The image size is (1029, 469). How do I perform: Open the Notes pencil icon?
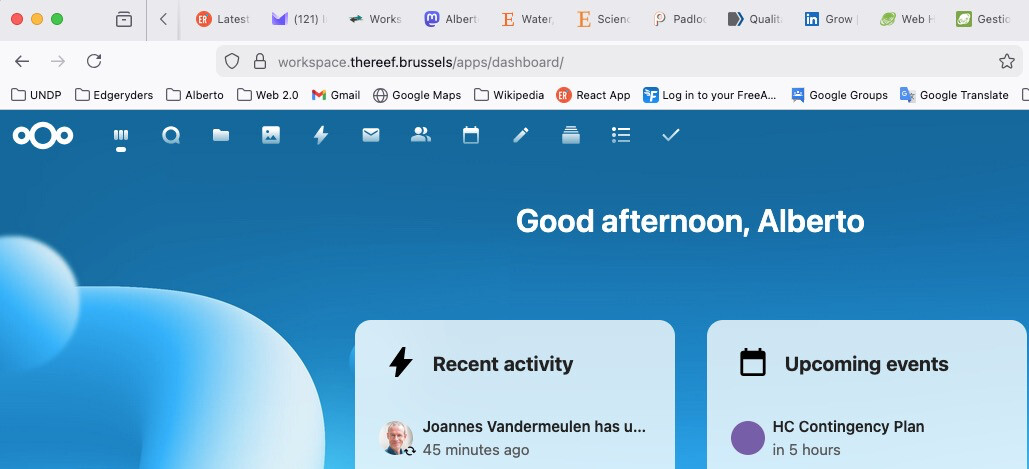521,135
